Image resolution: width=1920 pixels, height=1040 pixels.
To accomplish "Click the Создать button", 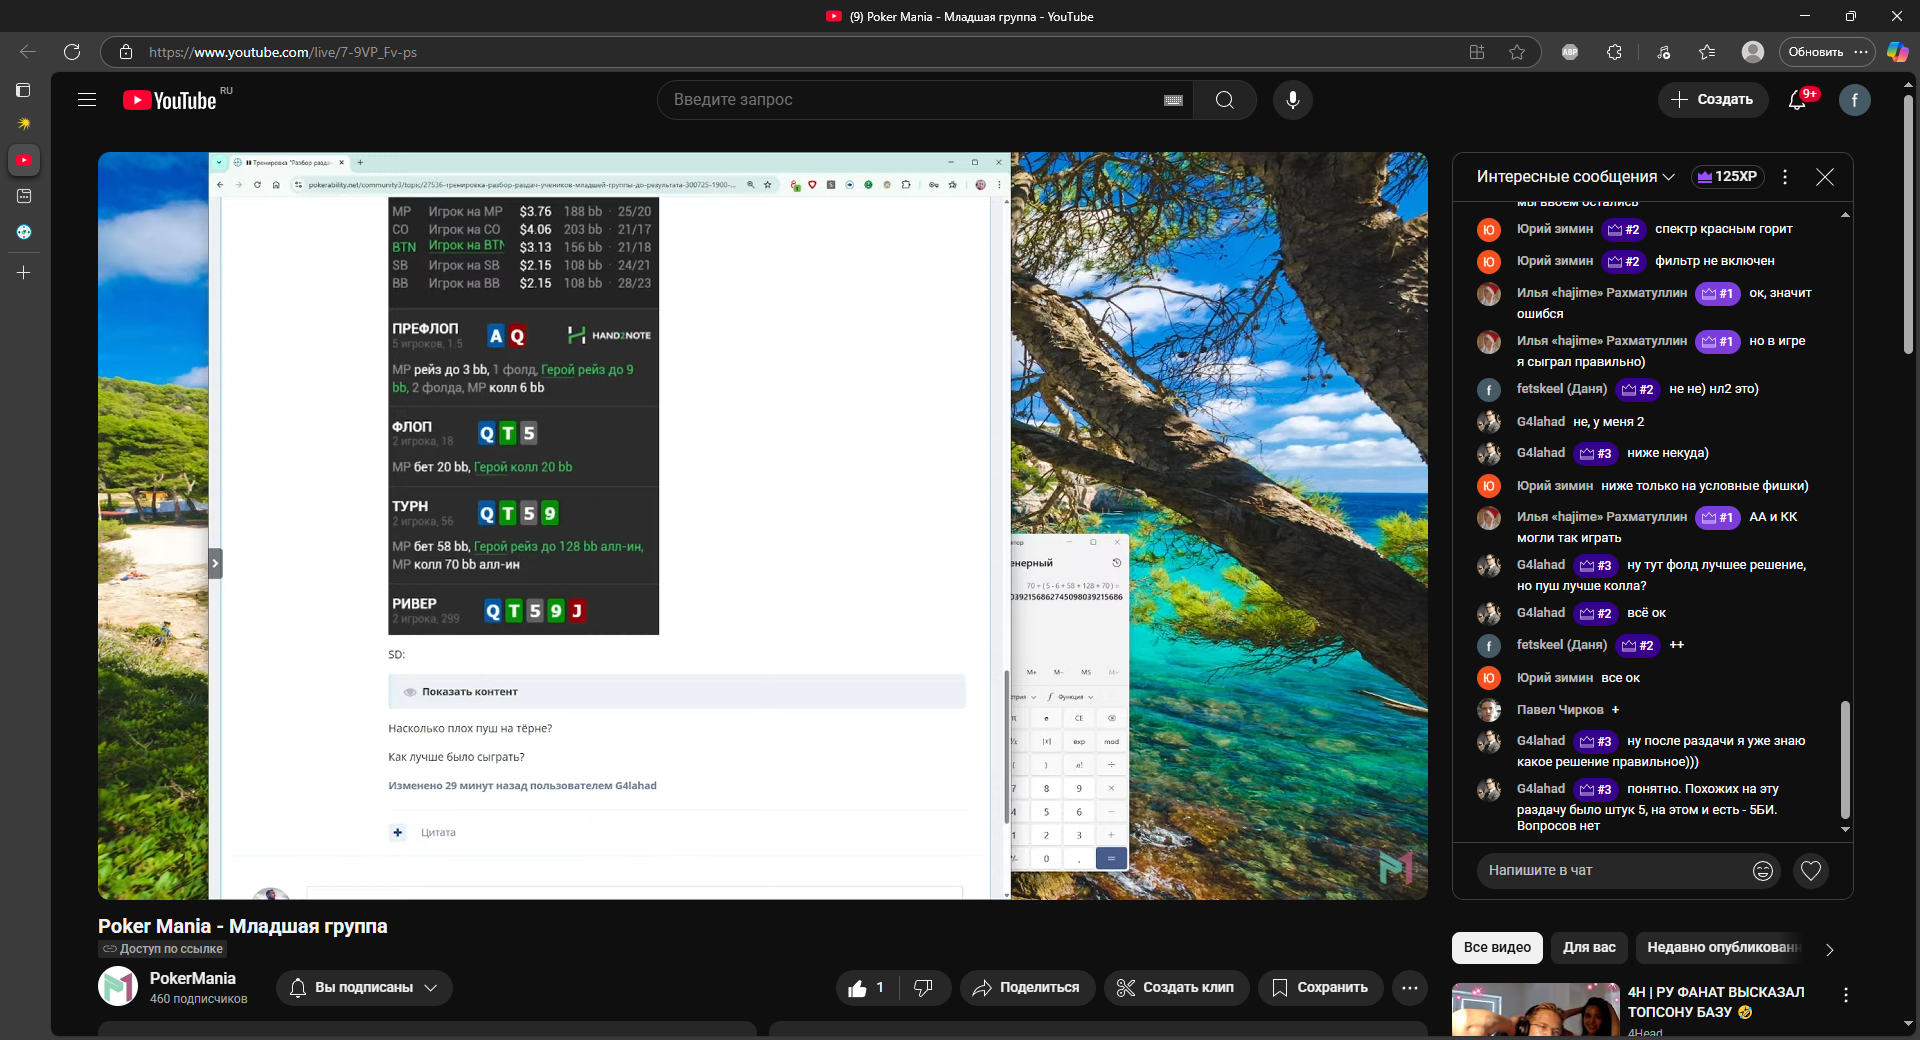I will click(x=1712, y=100).
